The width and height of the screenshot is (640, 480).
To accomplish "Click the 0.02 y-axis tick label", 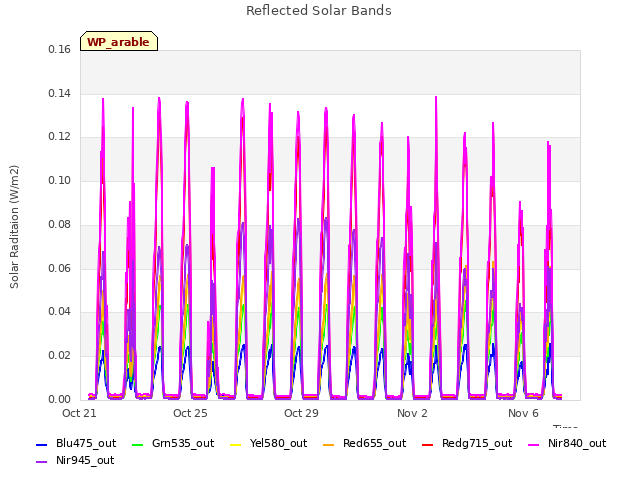I will click(x=60, y=356).
